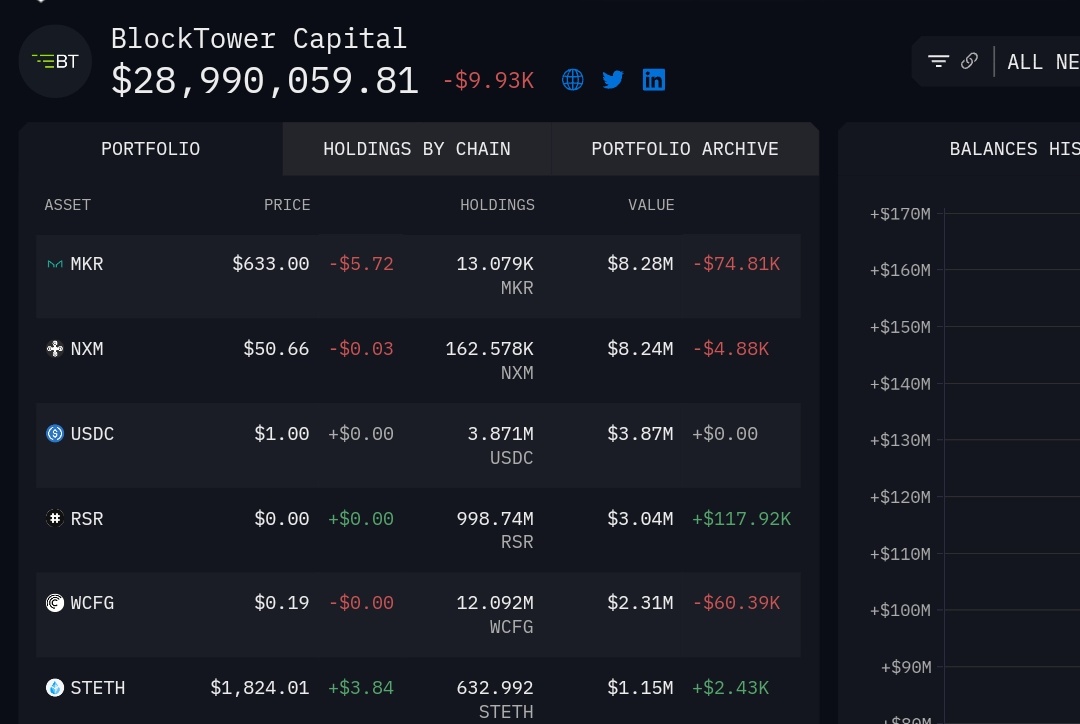This screenshot has height=724, width=1080.
Task: Click WCFG value change -$60.39K
Action: [x=736, y=603]
